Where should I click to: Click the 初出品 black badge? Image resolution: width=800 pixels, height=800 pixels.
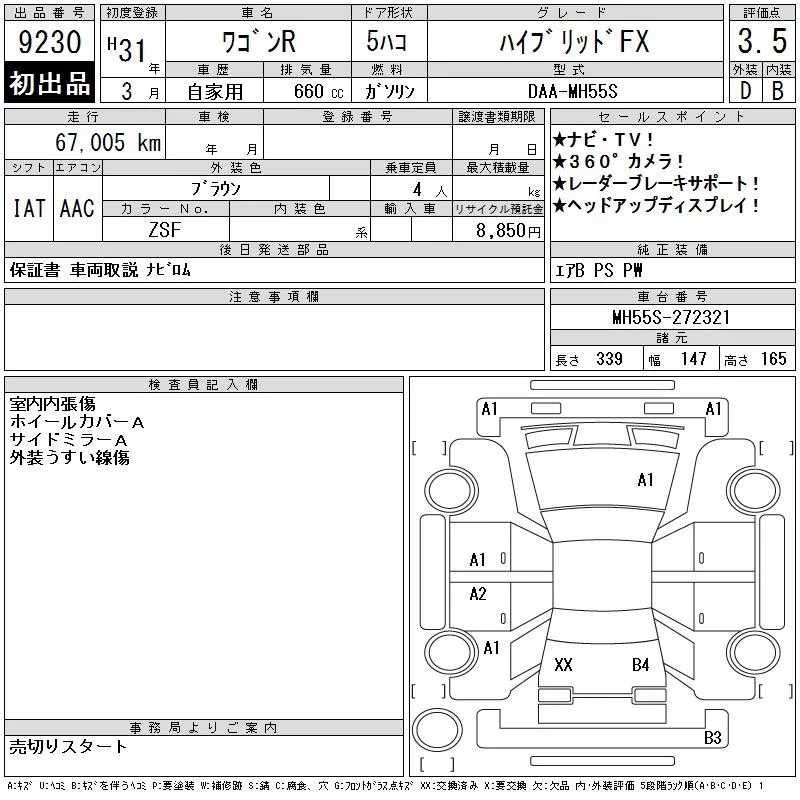(x=50, y=84)
